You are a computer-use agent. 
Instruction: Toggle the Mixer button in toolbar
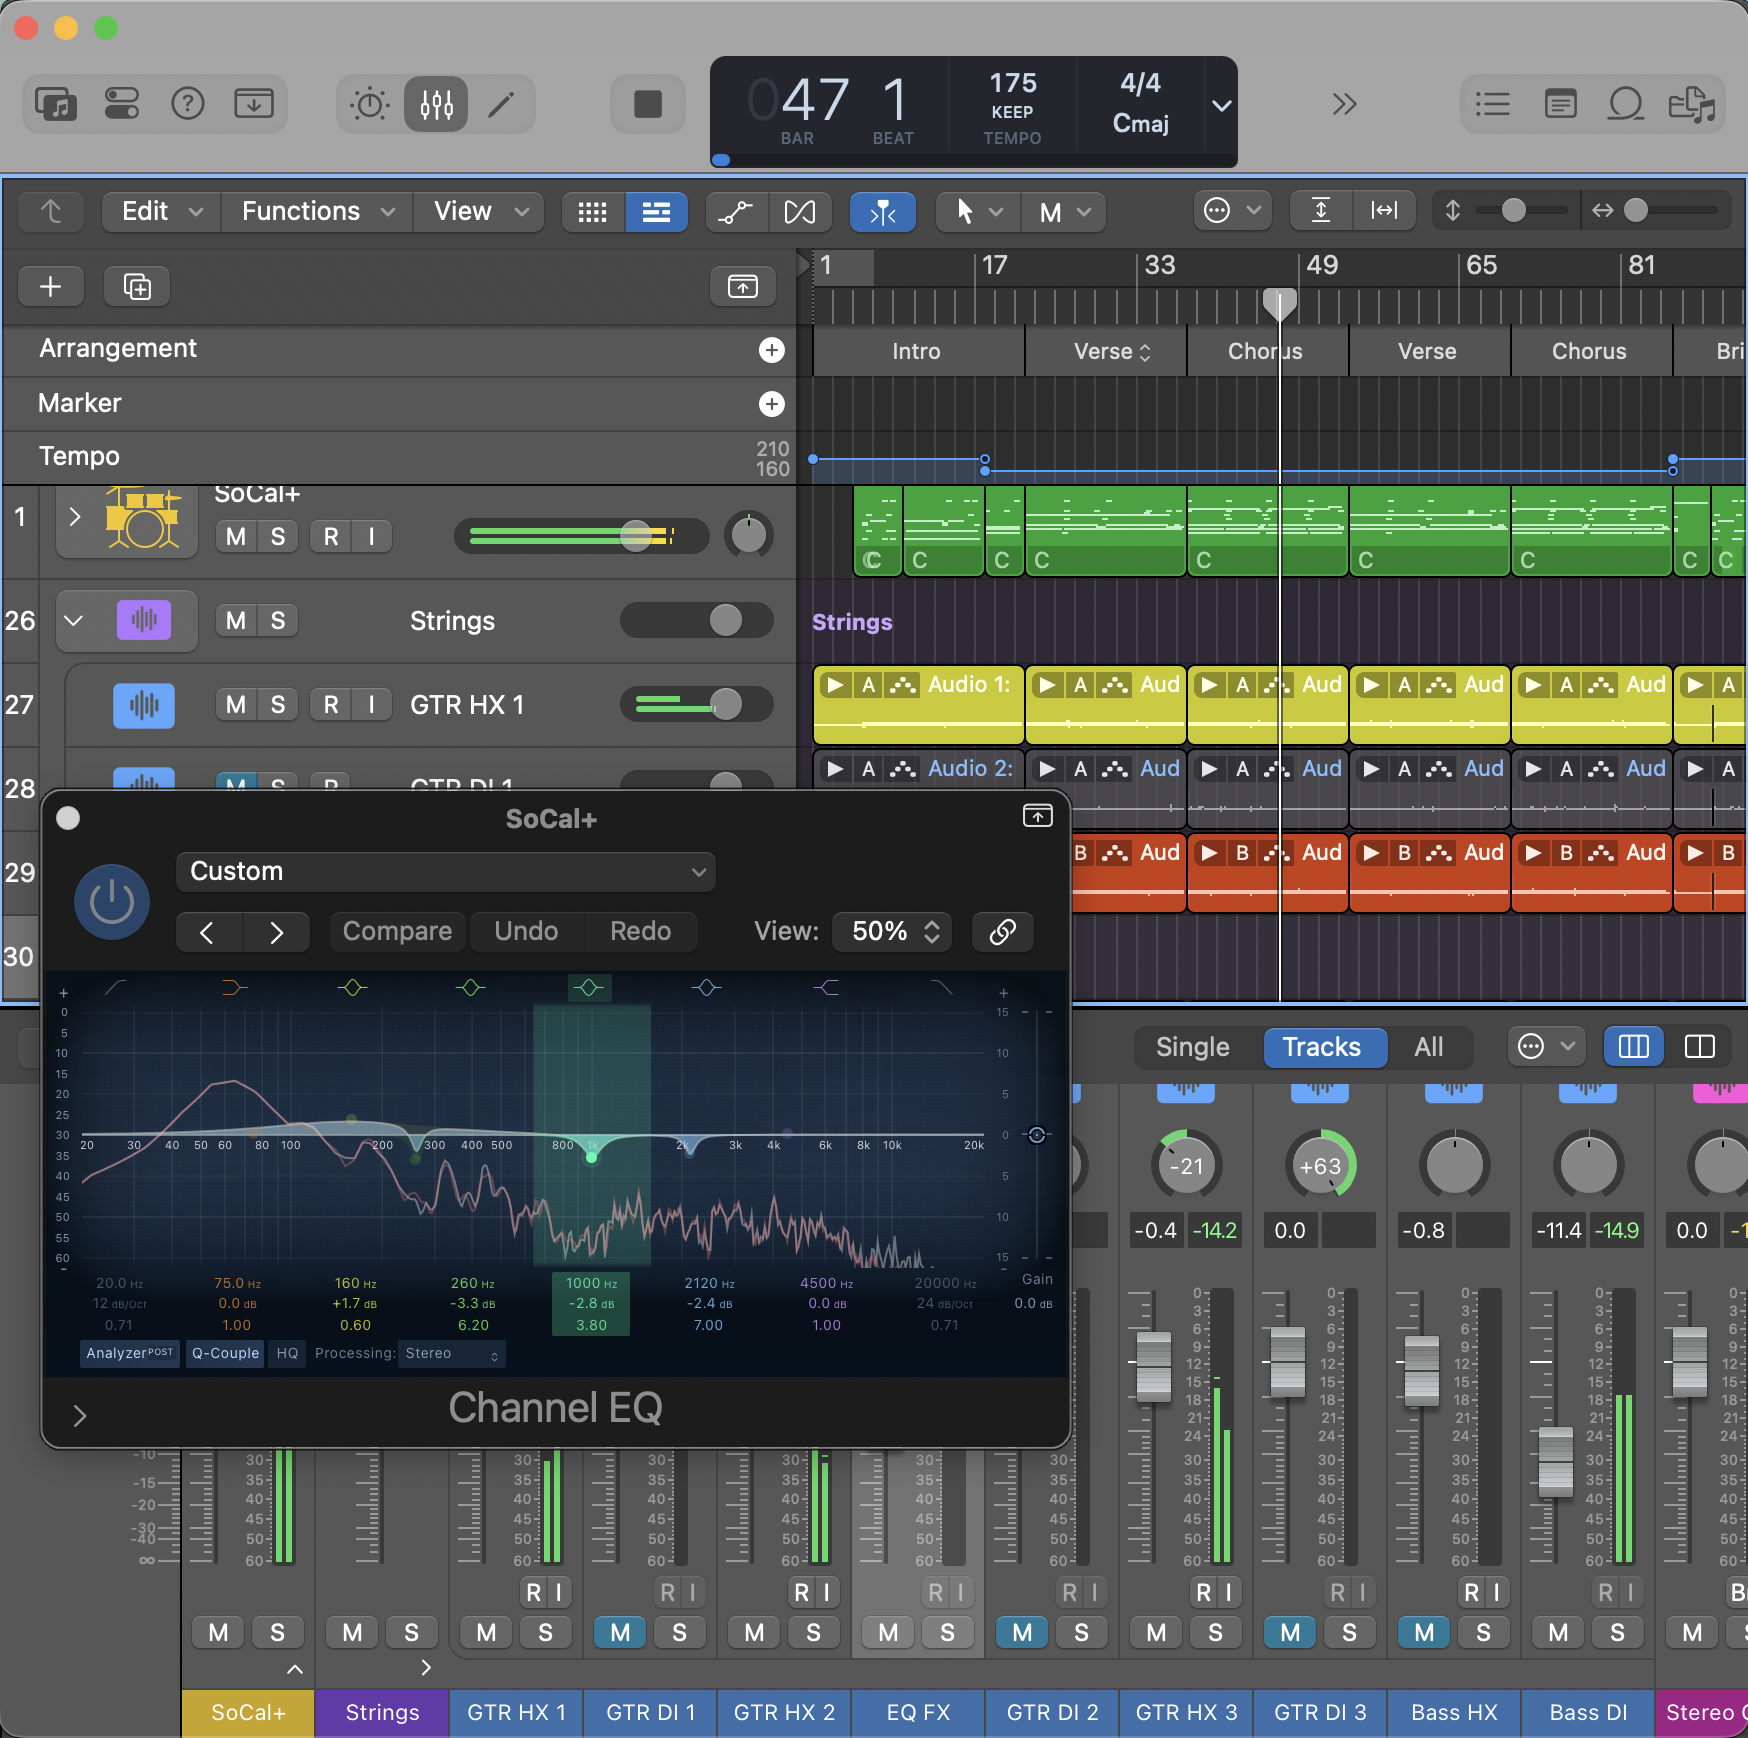[436, 104]
